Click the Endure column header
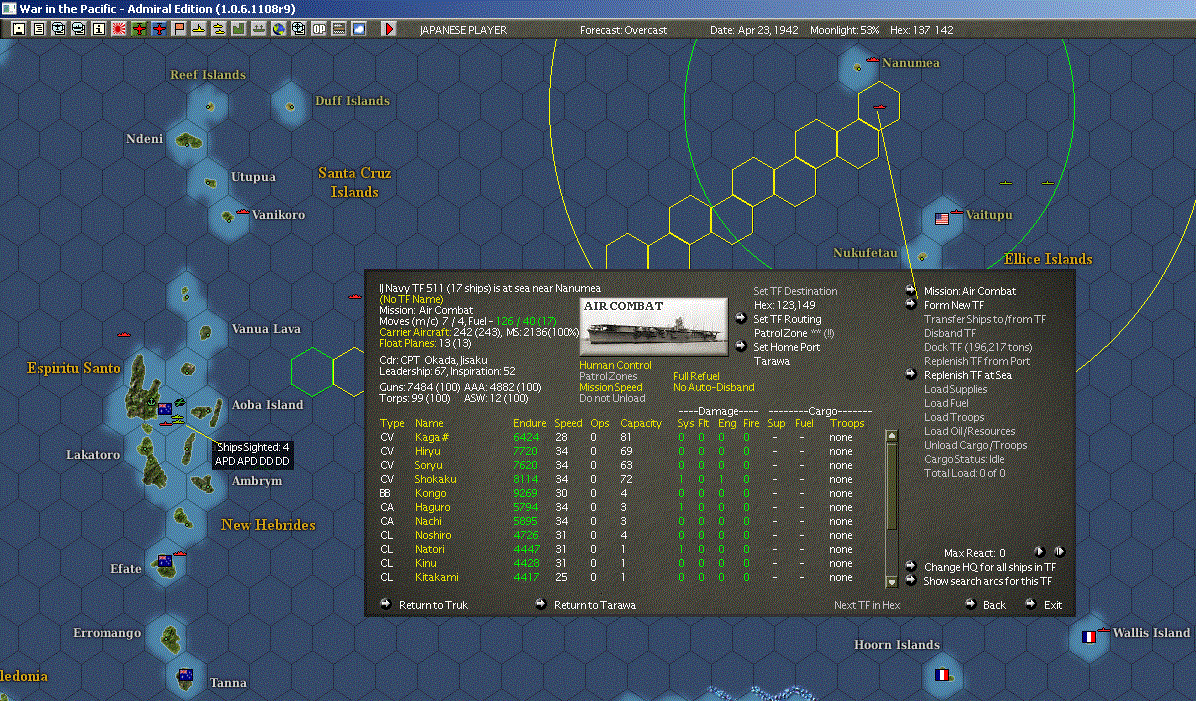The width and height of the screenshot is (1196, 701). [529, 423]
